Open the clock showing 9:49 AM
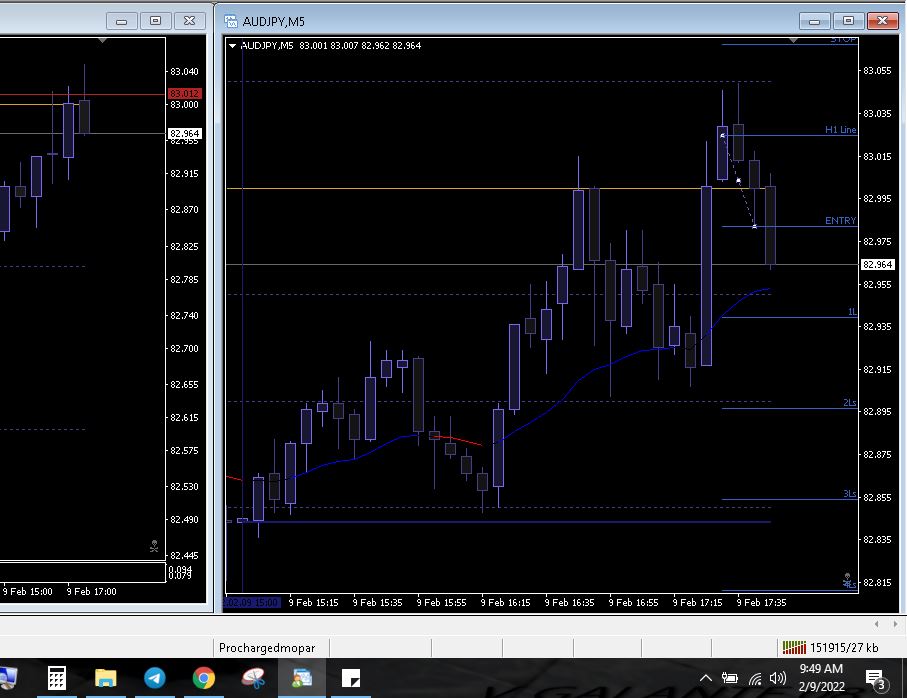907x698 pixels. coord(821,678)
